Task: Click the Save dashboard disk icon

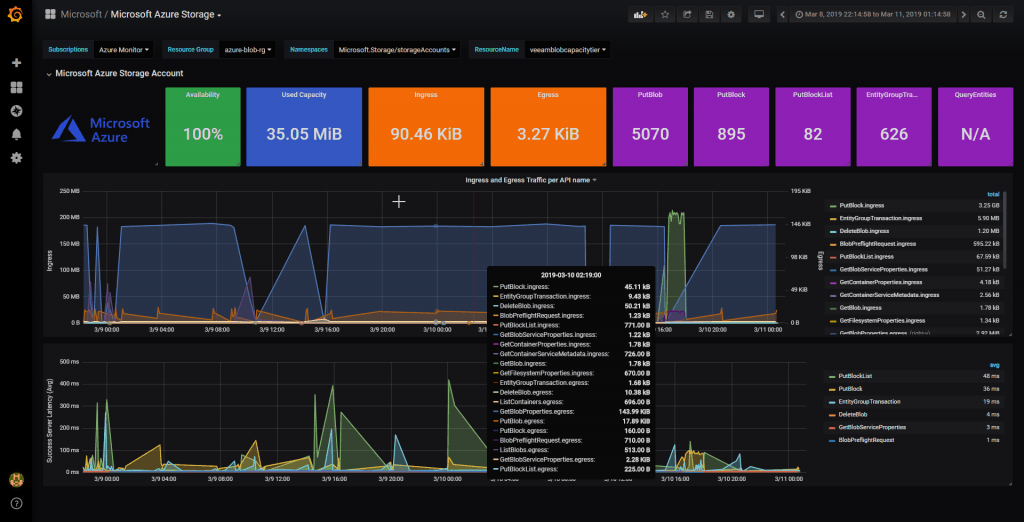Action: [x=709, y=14]
